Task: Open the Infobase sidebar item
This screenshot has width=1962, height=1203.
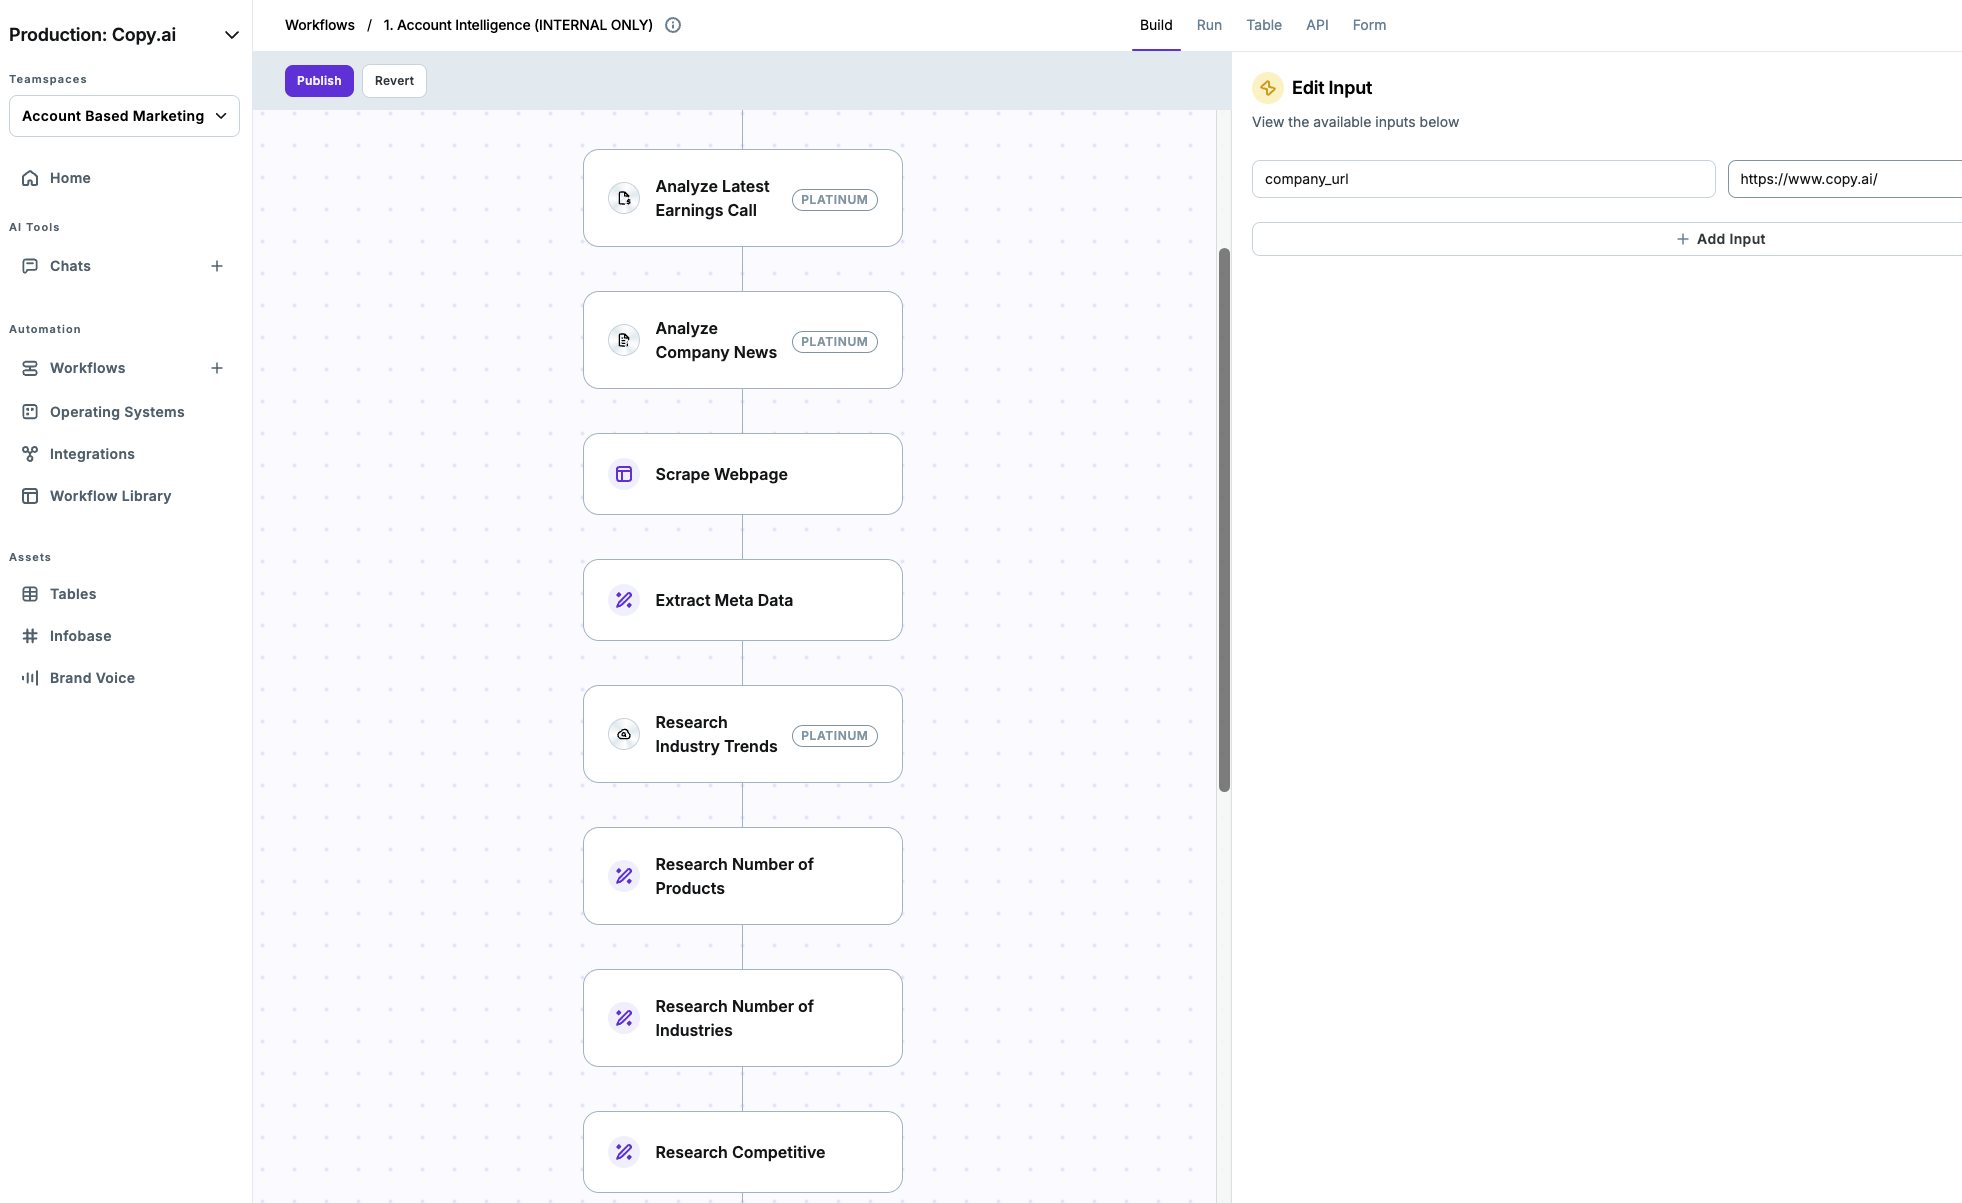Action: click(80, 636)
